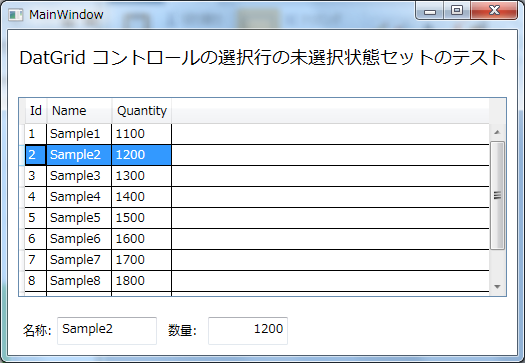Image resolution: width=525 pixels, height=363 pixels.
Task: Click the scrollbar up arrow in the grid
Action: tap(497, 132)
